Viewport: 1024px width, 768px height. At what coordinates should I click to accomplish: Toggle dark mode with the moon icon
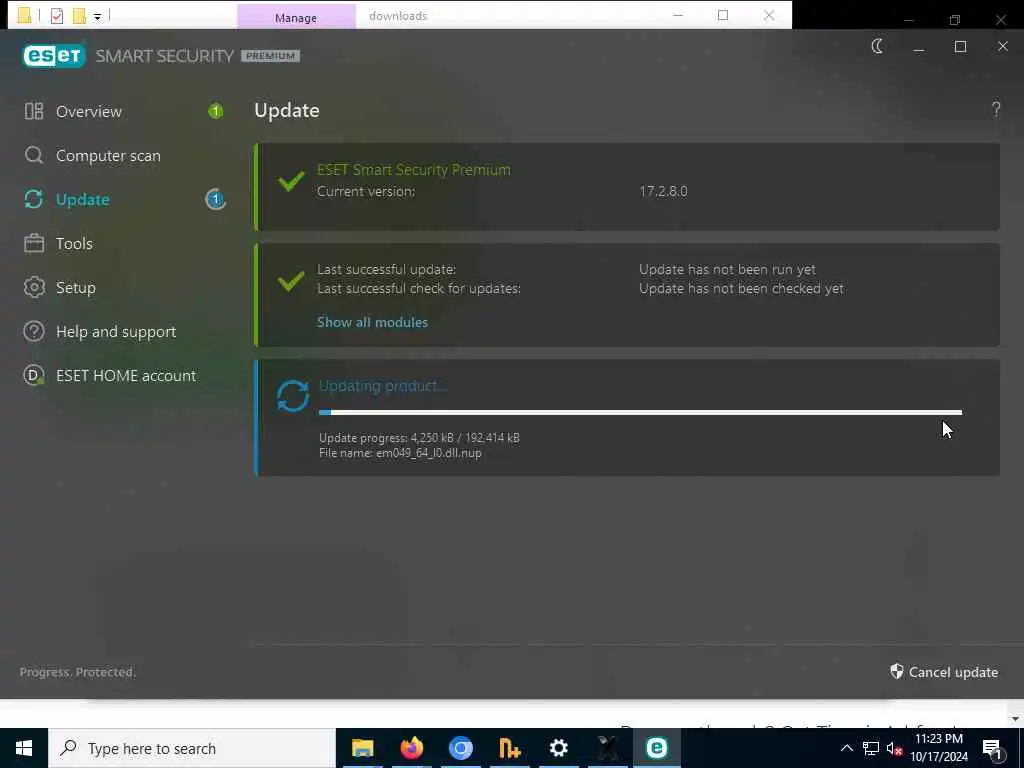coord(877,46)
